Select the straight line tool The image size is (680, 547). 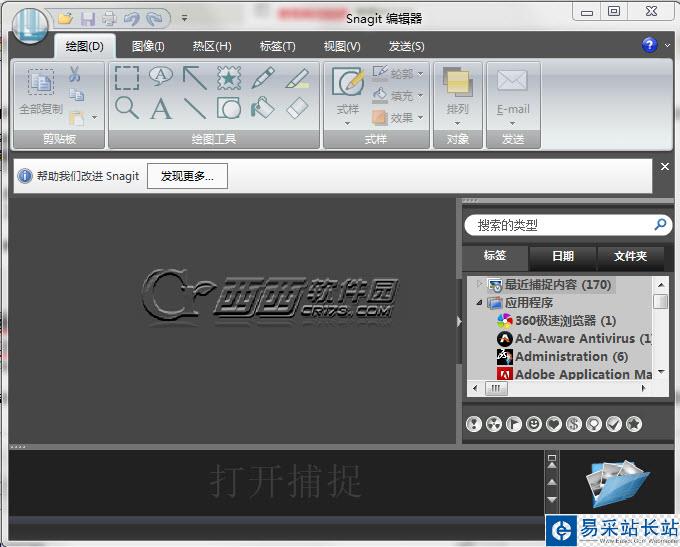click(x=195, y=108)
